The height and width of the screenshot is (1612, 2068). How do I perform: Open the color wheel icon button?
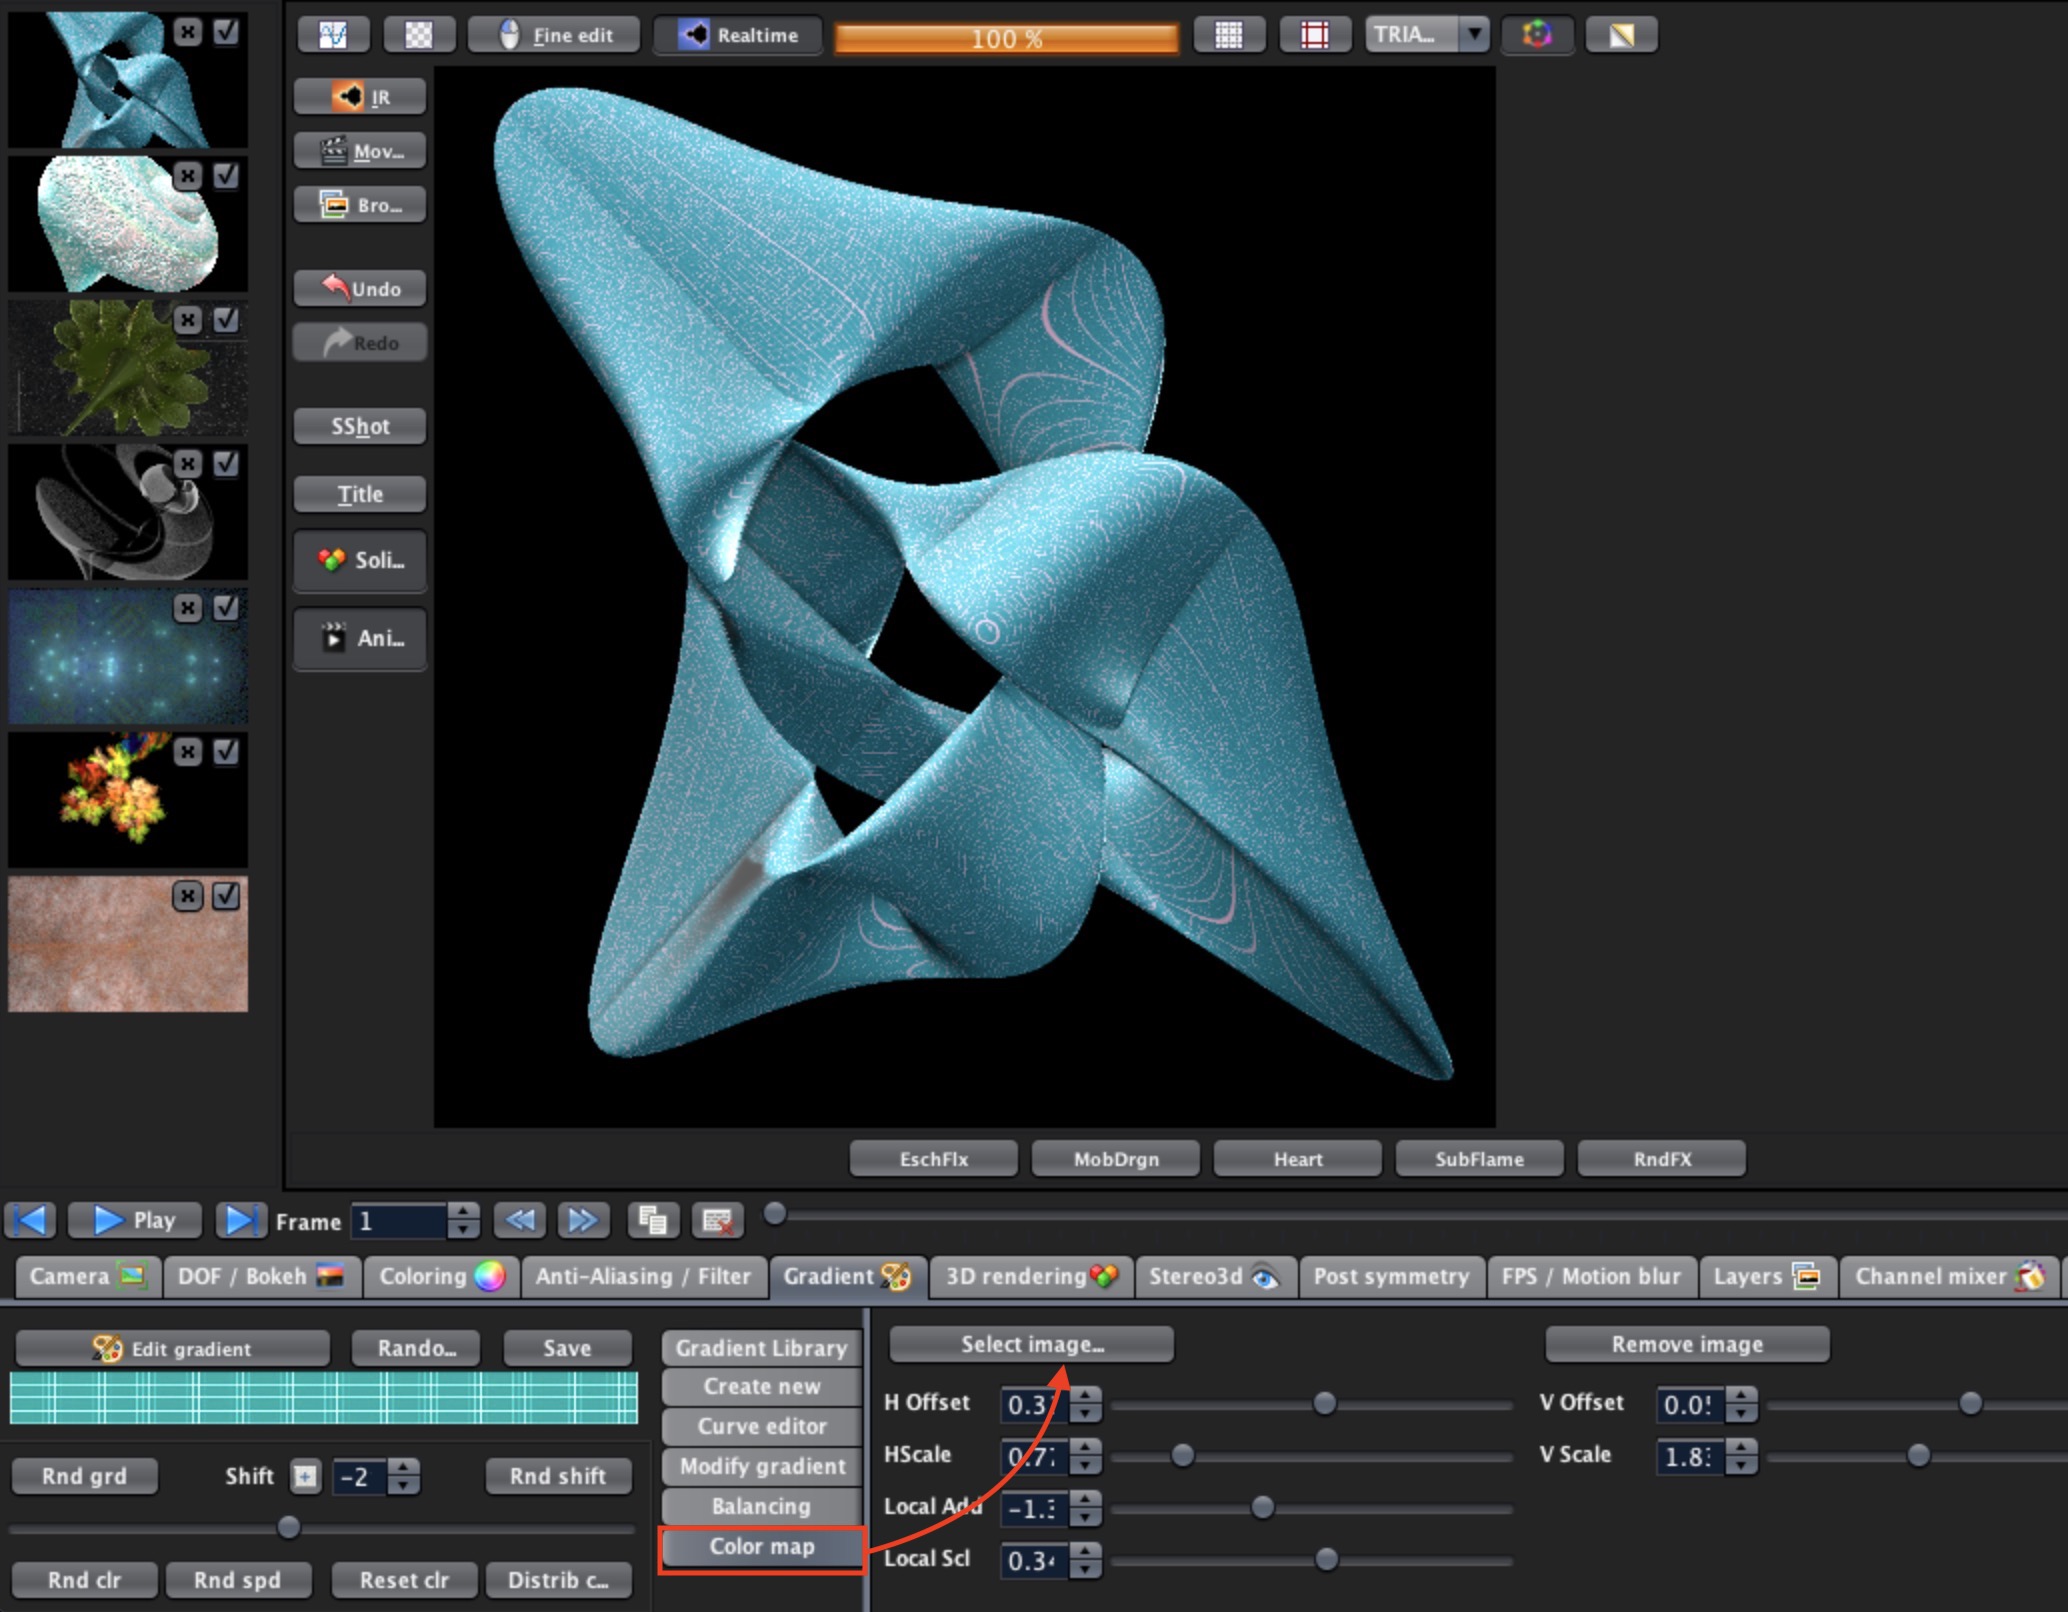point(1537,35)
